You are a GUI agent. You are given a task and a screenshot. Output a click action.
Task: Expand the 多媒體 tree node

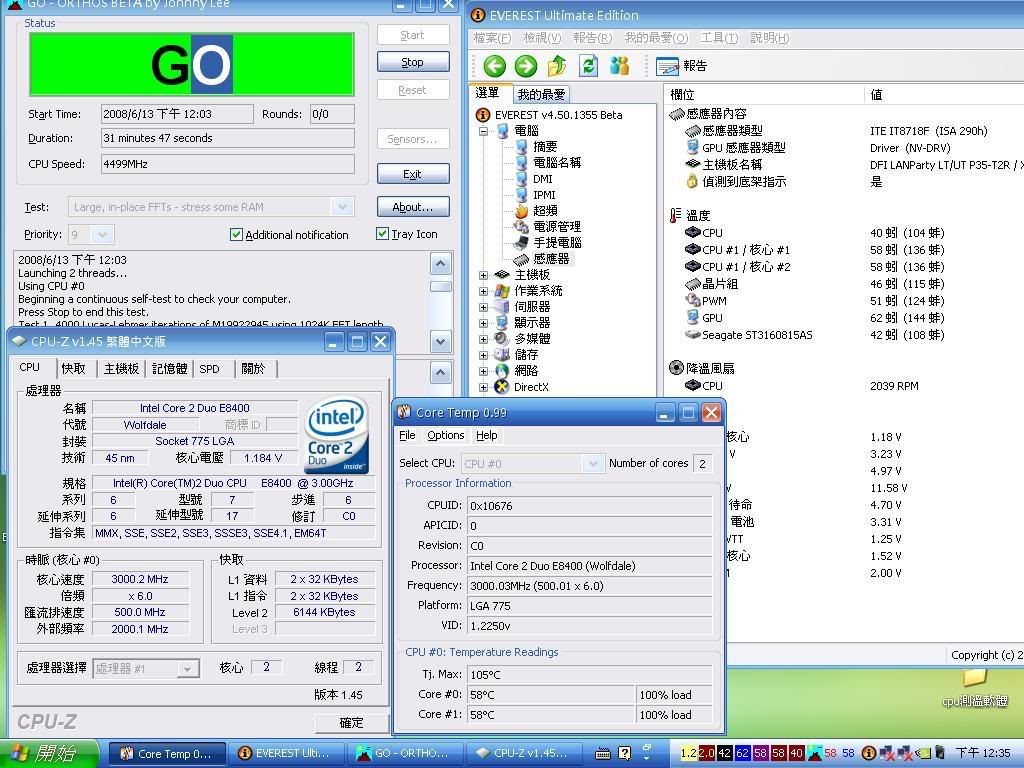tap(483, 339)
